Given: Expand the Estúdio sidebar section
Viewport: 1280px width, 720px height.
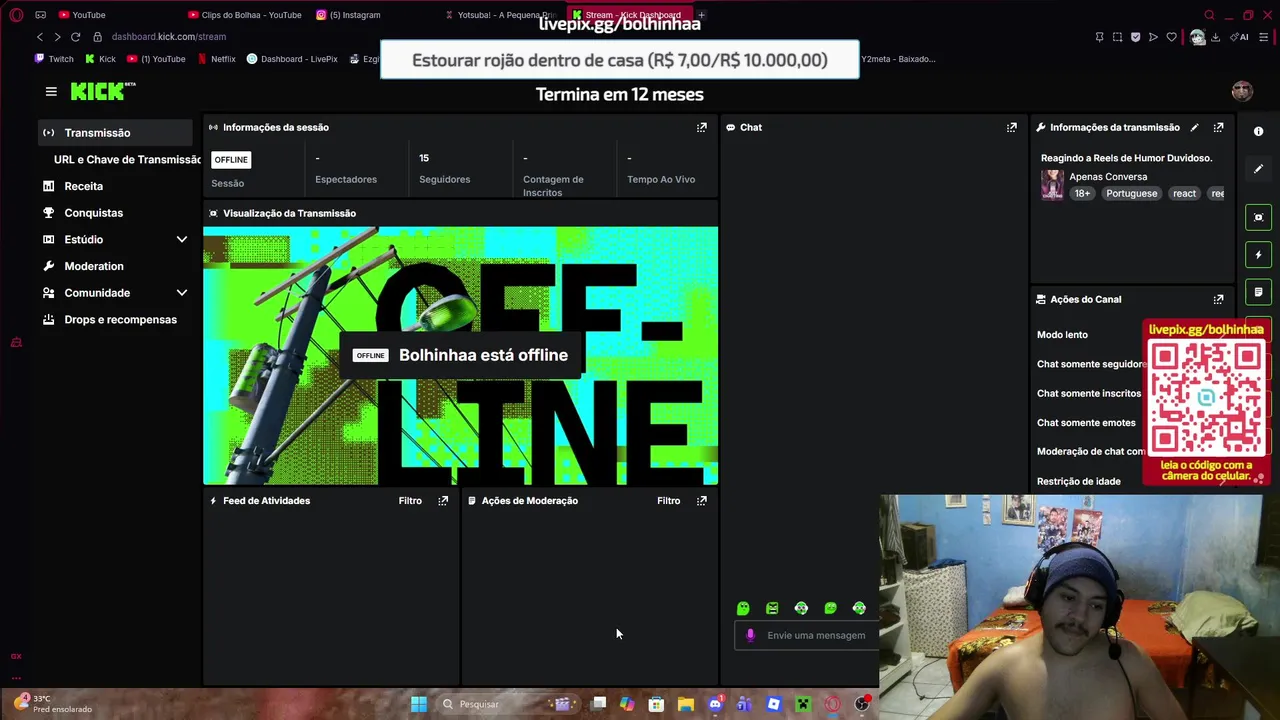Looking at the screenshot, I should pos(182,240).
